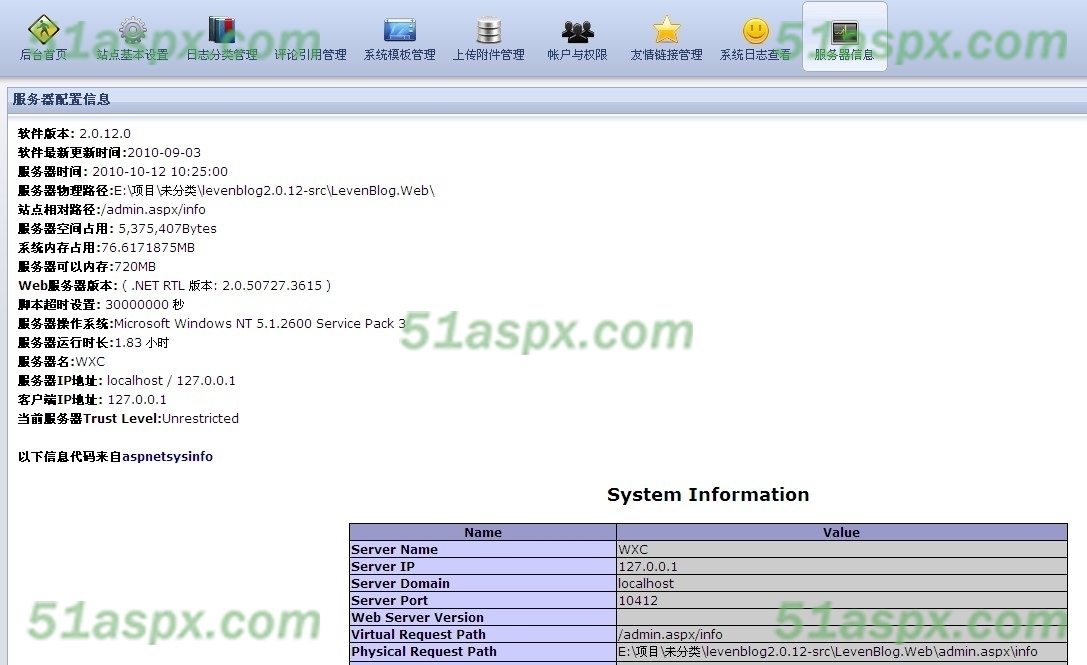The height and width of the screenshot is (665, 1087).
Task: Select the 服务器操作系统 Windows NT line
Action: tap(212, 323)
